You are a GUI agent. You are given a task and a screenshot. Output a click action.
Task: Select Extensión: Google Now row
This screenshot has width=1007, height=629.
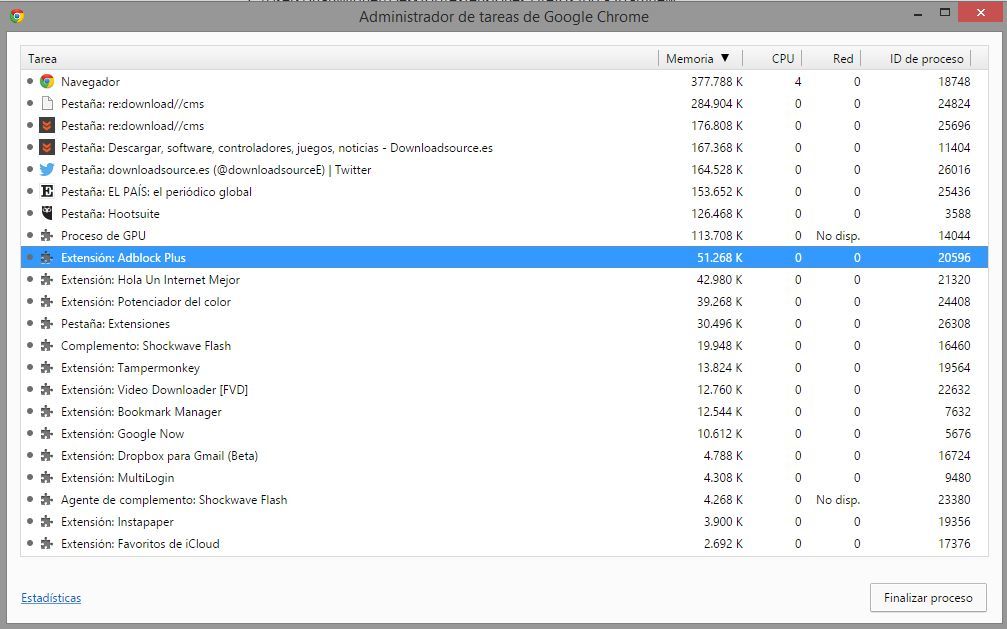pos(504,434)
